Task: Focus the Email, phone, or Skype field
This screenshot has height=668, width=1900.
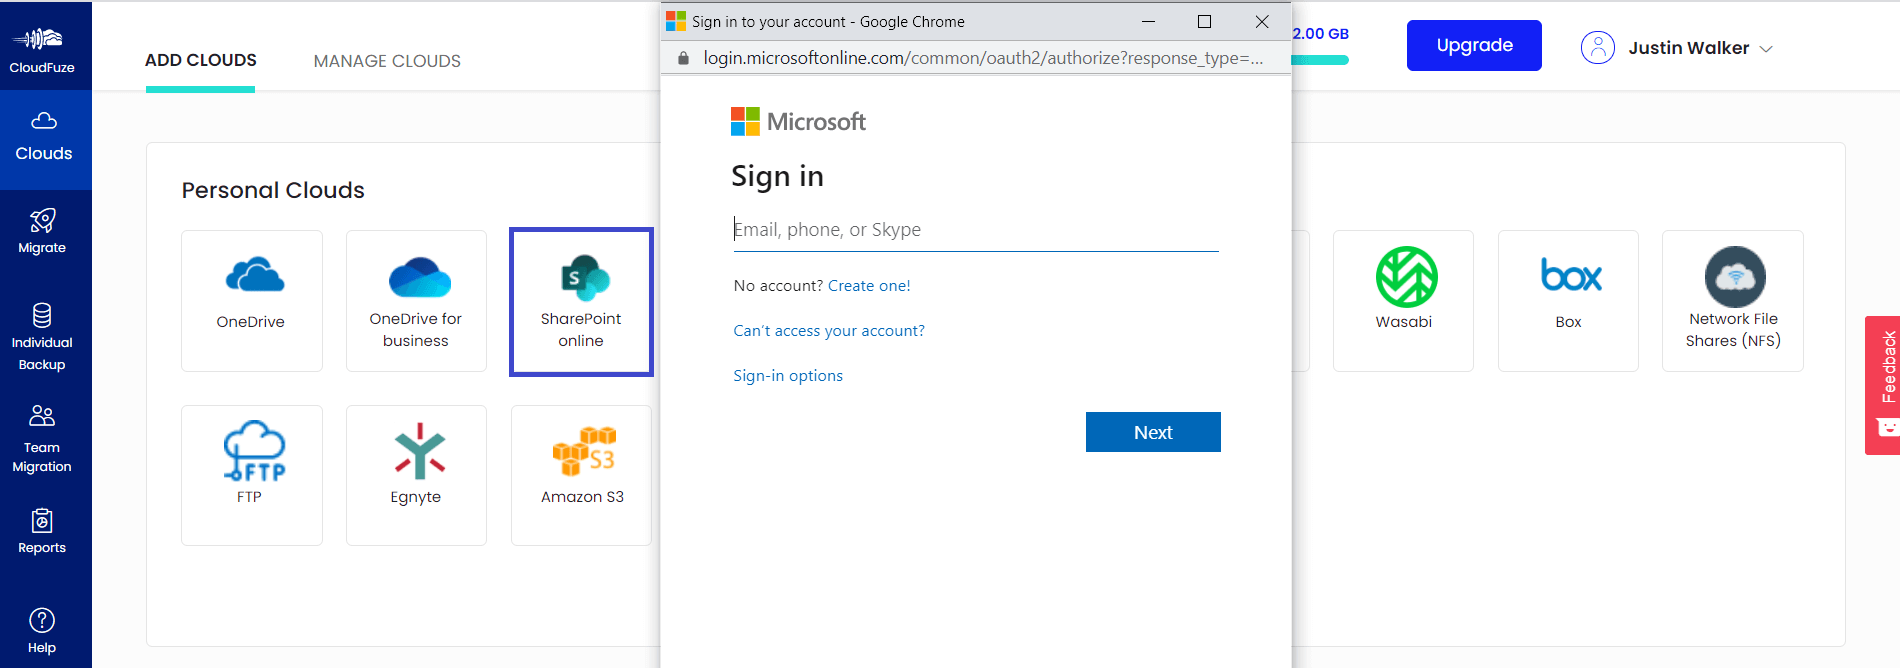Action: point(975,230)
